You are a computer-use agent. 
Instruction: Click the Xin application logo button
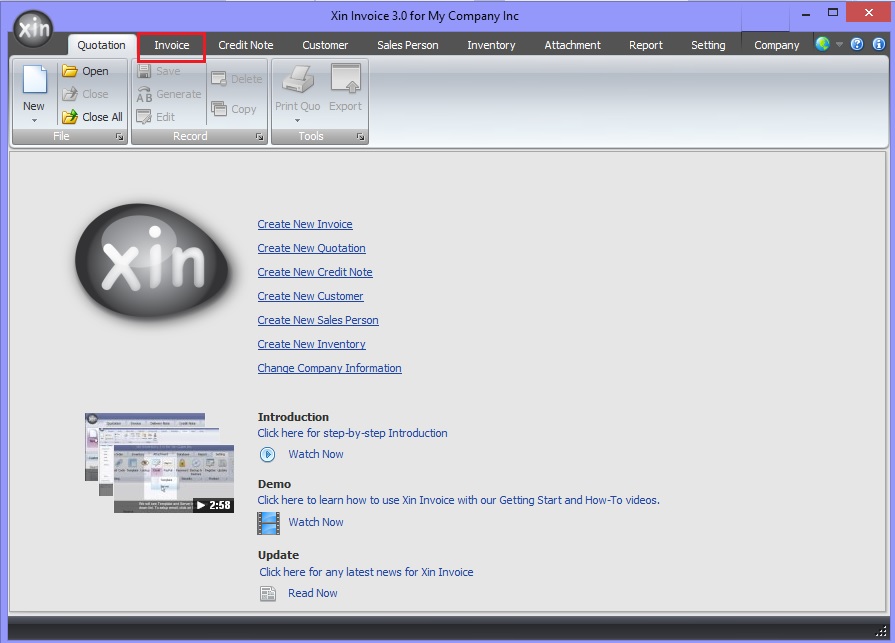pyautogui.click(x=33, y=29)
